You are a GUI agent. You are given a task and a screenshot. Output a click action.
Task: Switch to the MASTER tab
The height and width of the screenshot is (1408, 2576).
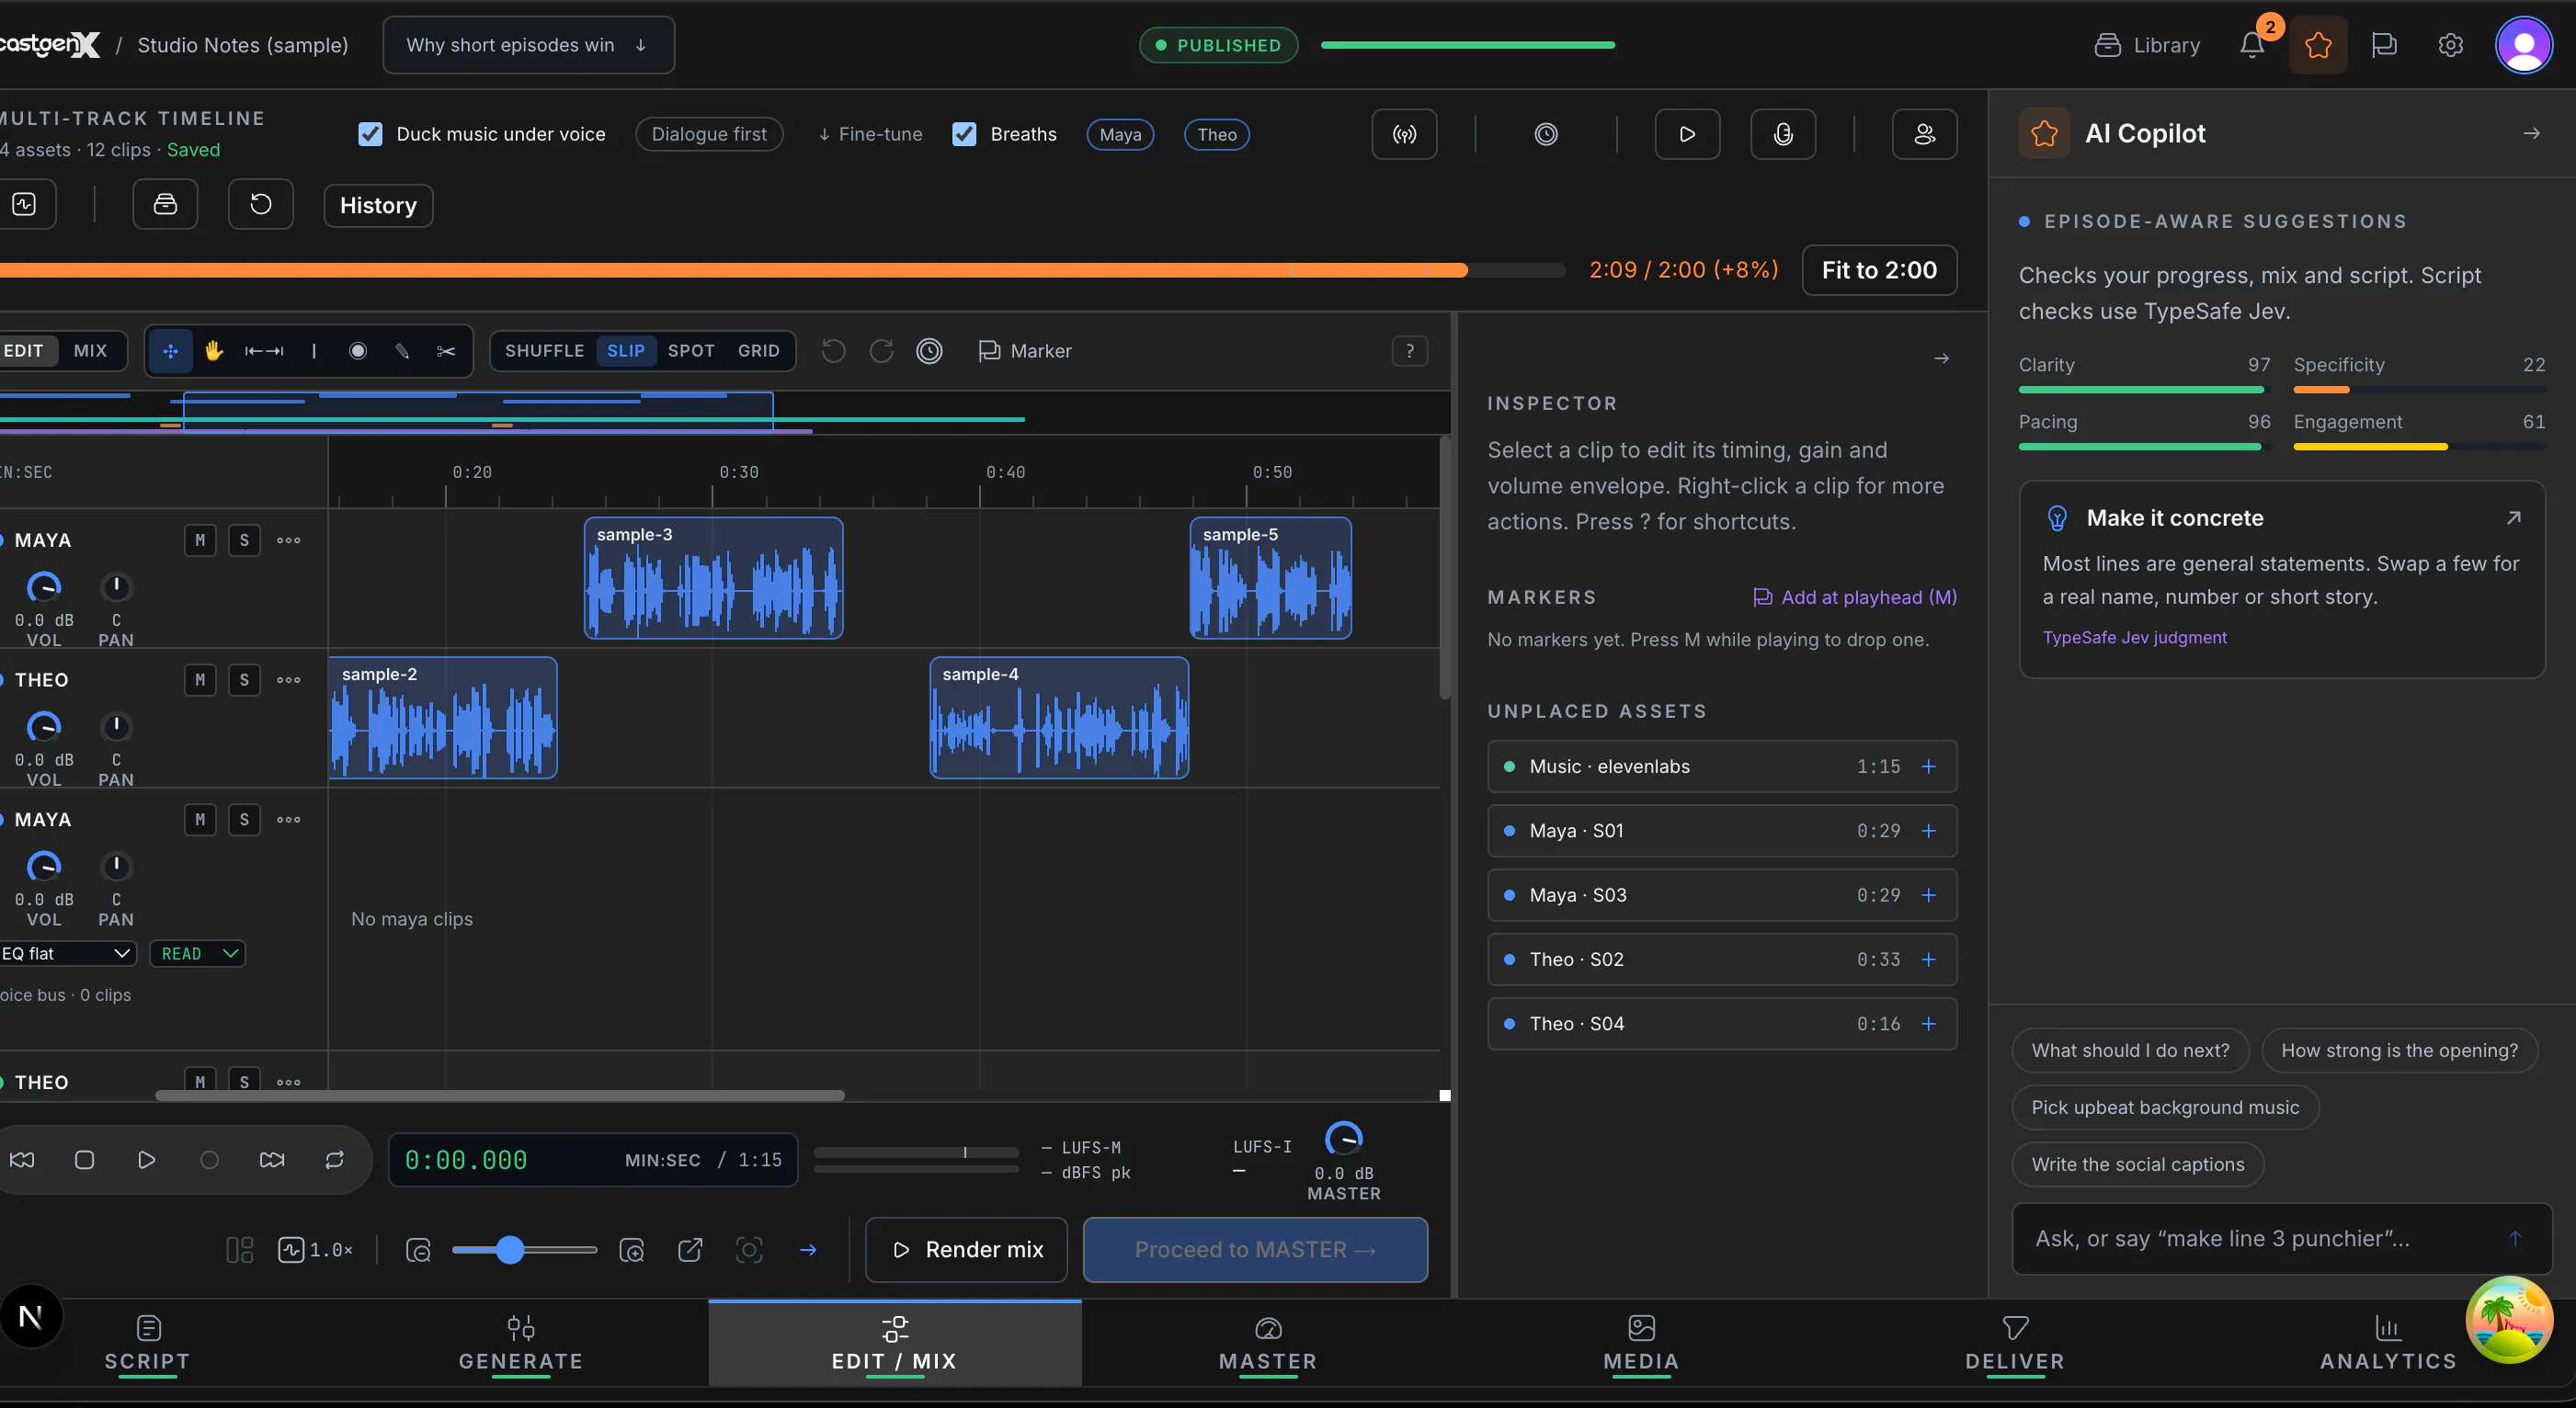pyautogui.click(x=1268, y=1343)
